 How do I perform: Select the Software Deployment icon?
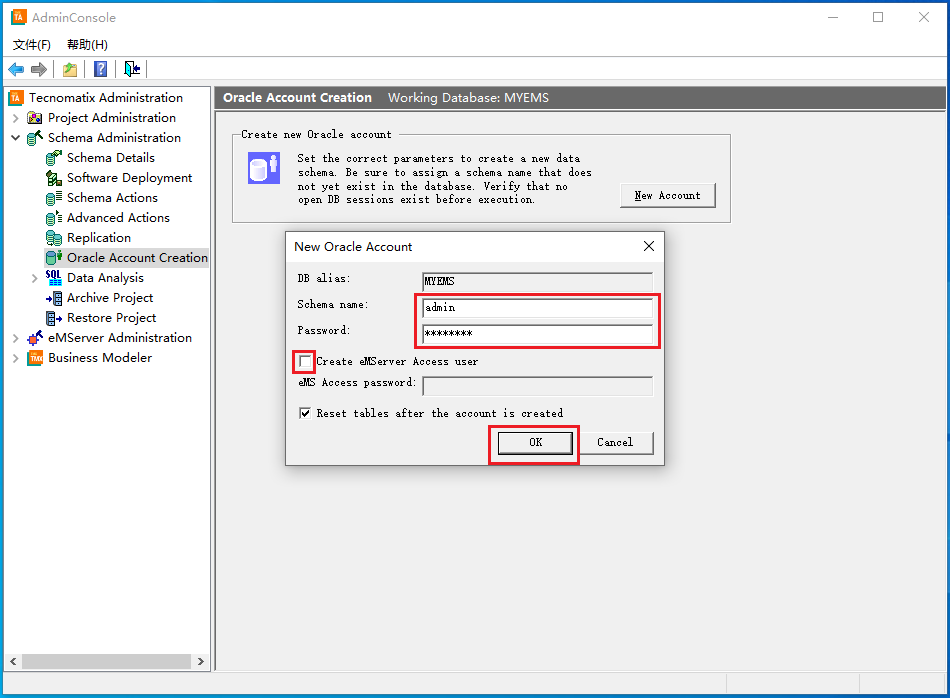[54, 178]
